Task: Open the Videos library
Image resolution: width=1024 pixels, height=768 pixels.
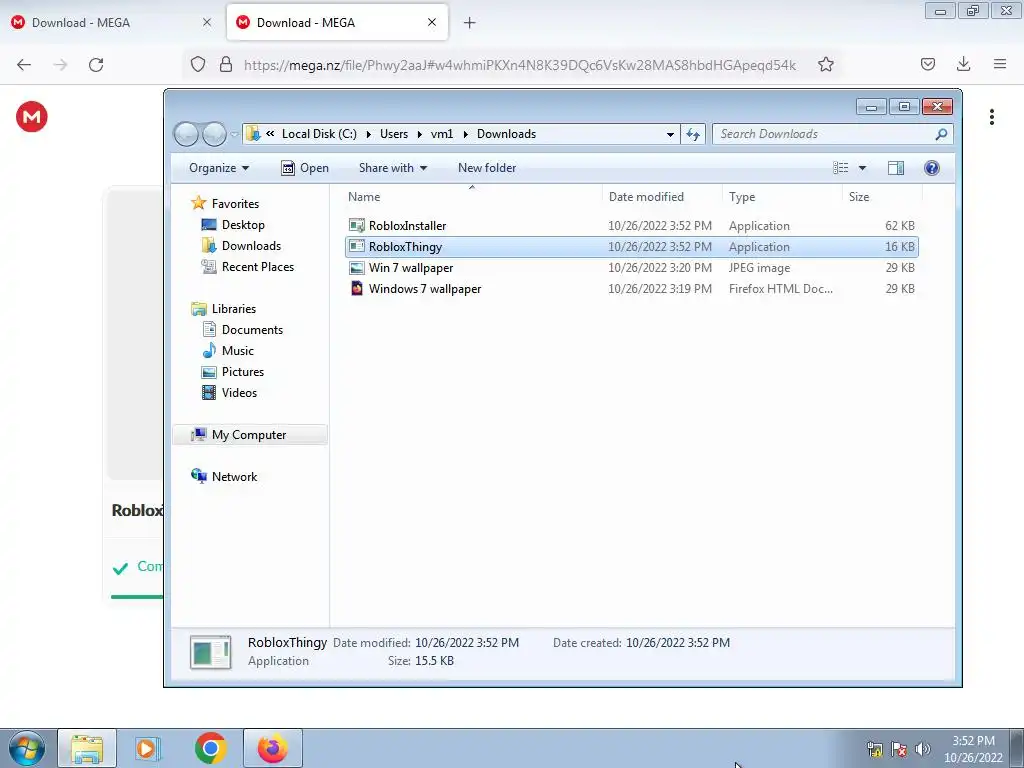Action: 229,392
